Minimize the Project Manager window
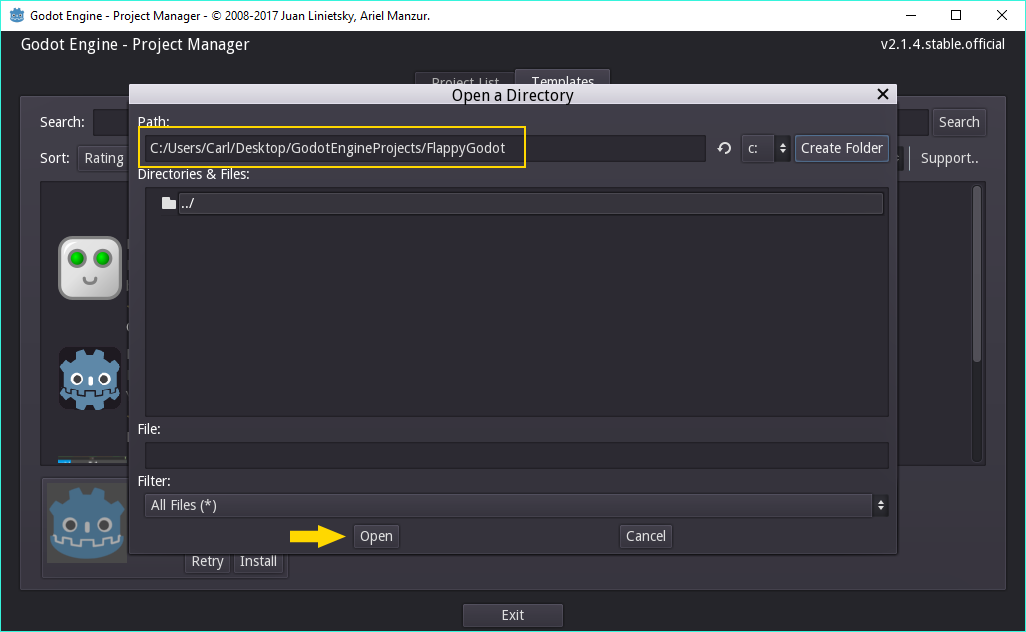Viewport: 1026px width, 632px height. [x=911, y=15]
